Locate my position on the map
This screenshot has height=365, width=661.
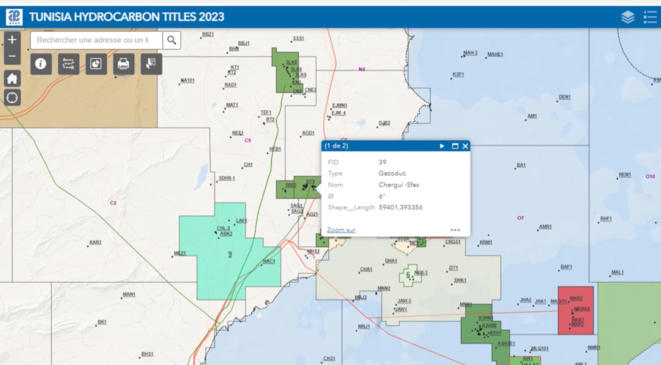coord(12,97)
